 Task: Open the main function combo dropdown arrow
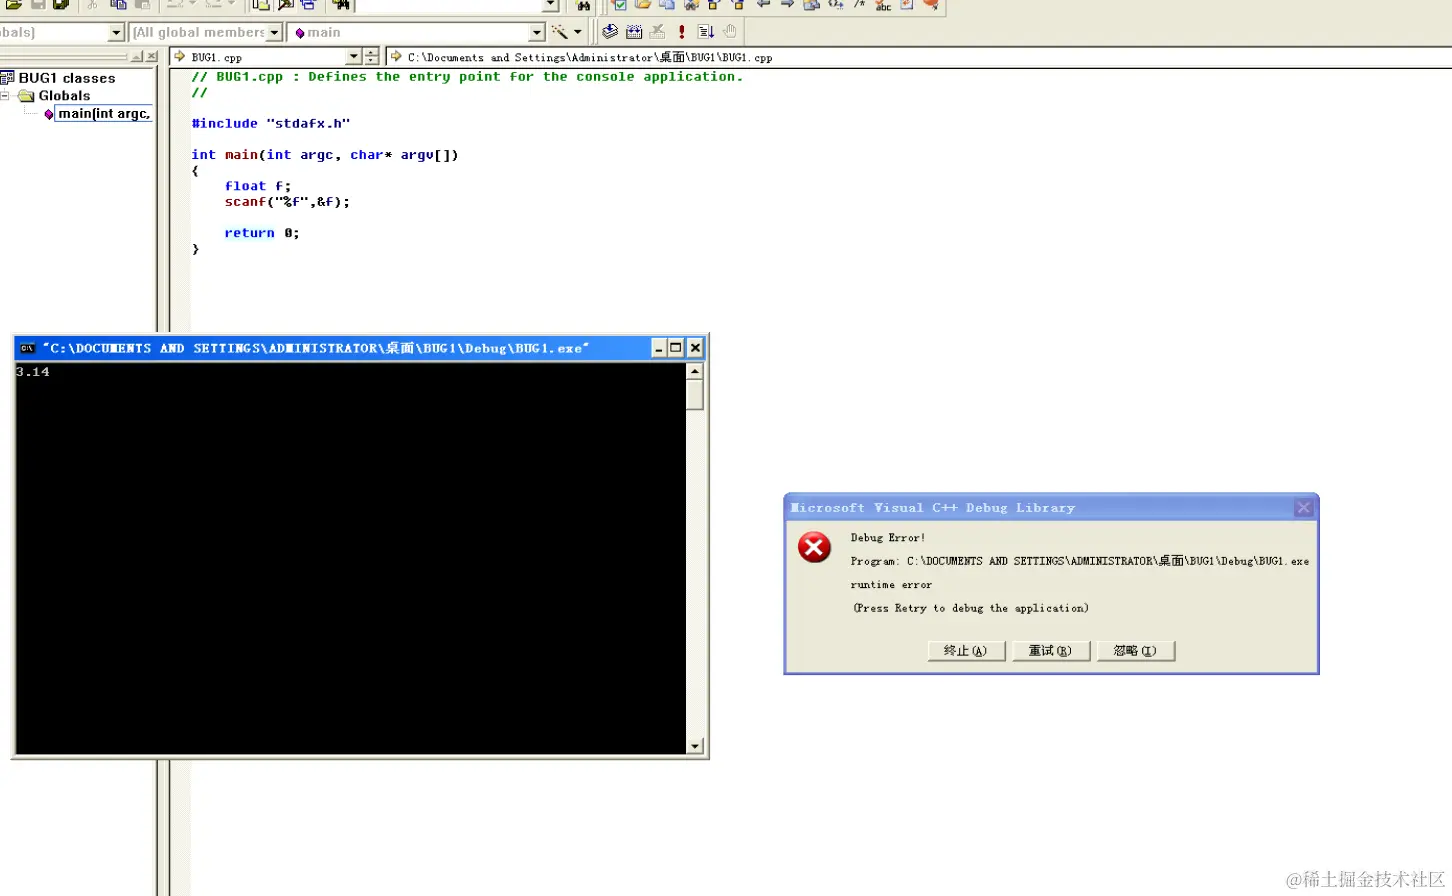[x=537, y=33]
